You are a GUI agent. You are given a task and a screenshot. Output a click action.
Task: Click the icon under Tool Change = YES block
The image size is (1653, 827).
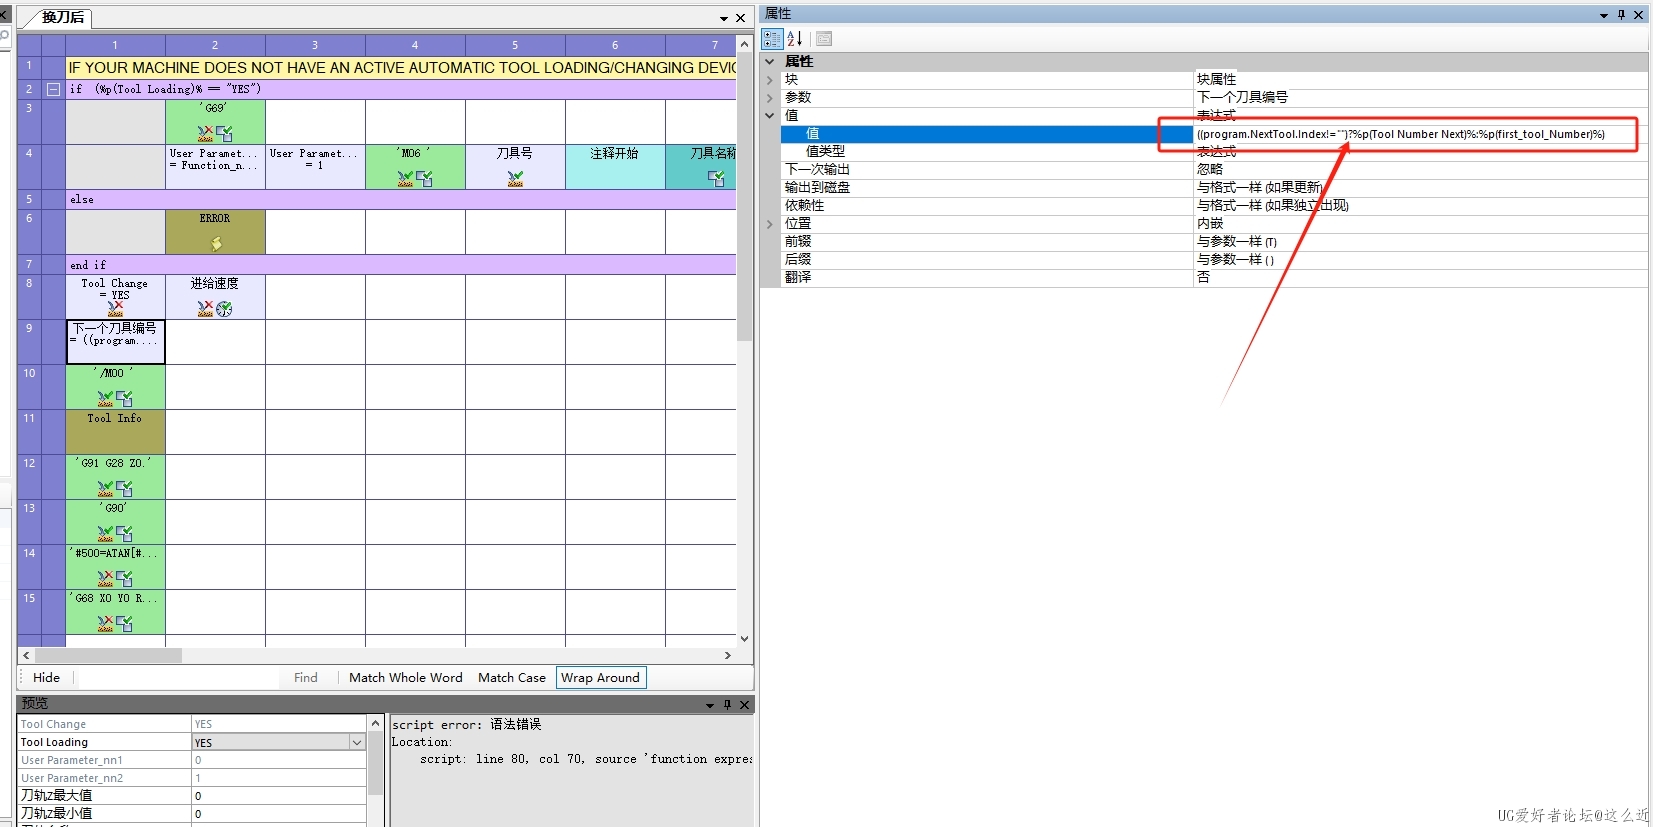pos(115,309)
